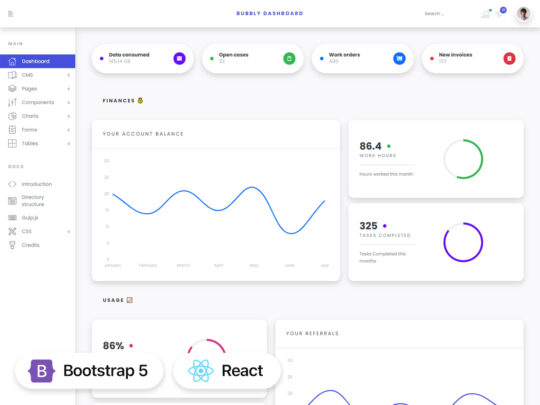
Task: Open the notifications icon with blue badge
Action: point(501,13)
